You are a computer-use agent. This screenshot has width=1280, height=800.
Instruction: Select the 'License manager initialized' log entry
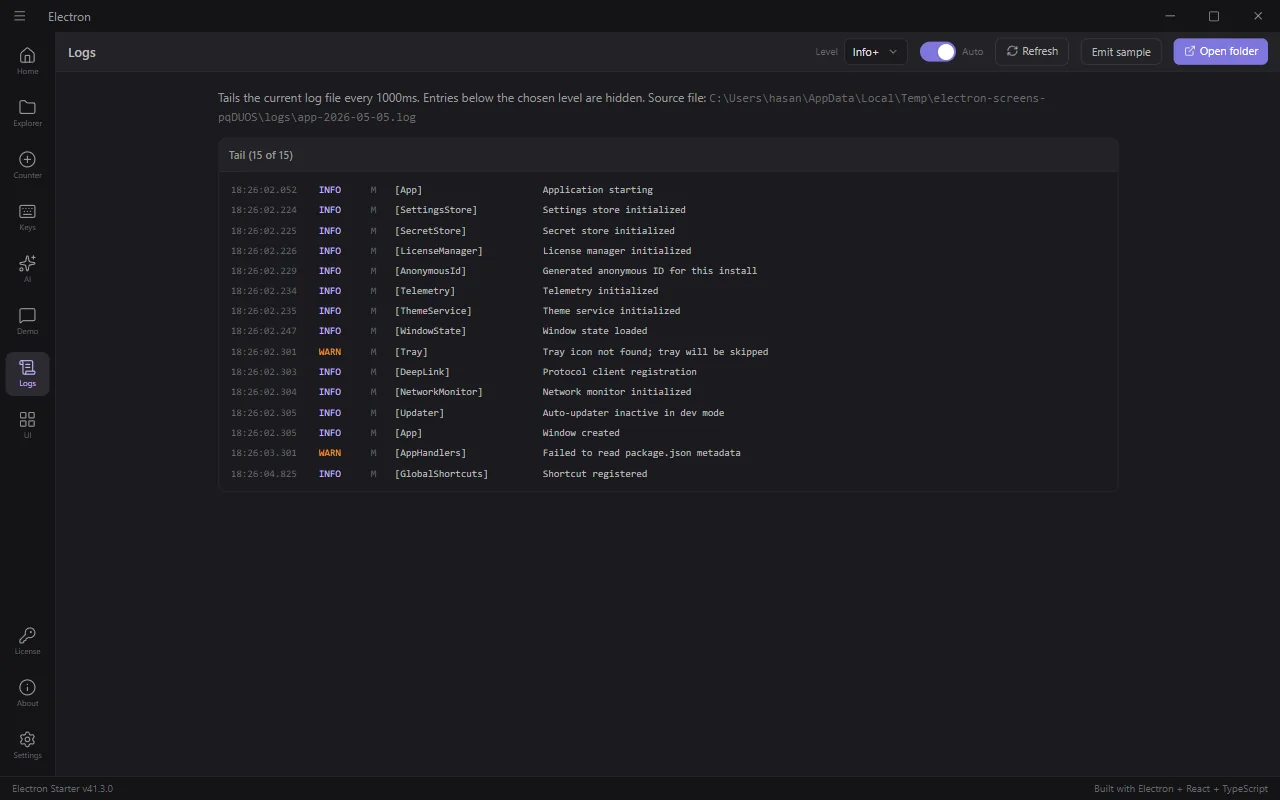[x=617, y=251]
